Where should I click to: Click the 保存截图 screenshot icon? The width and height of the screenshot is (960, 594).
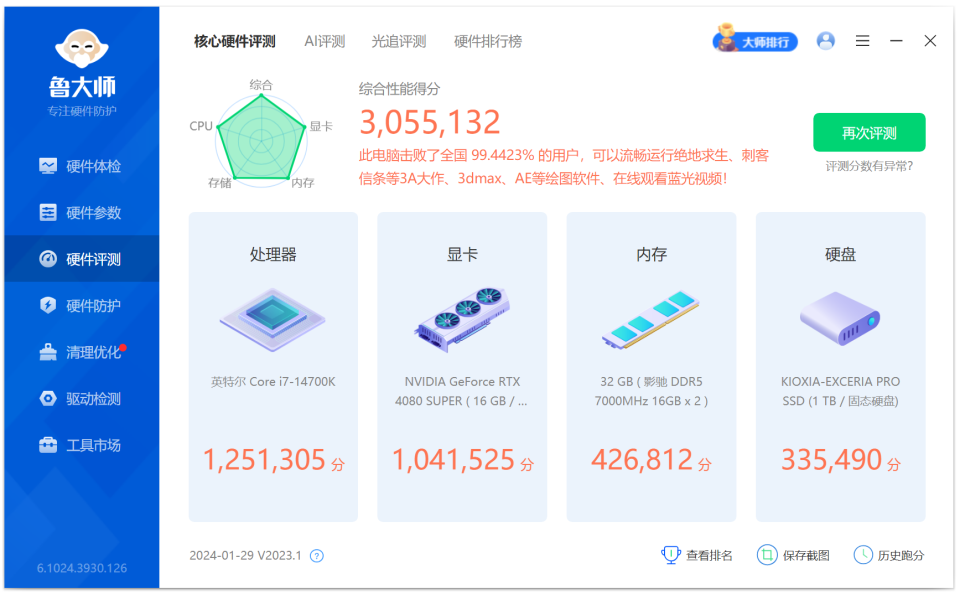pos(766,555)
